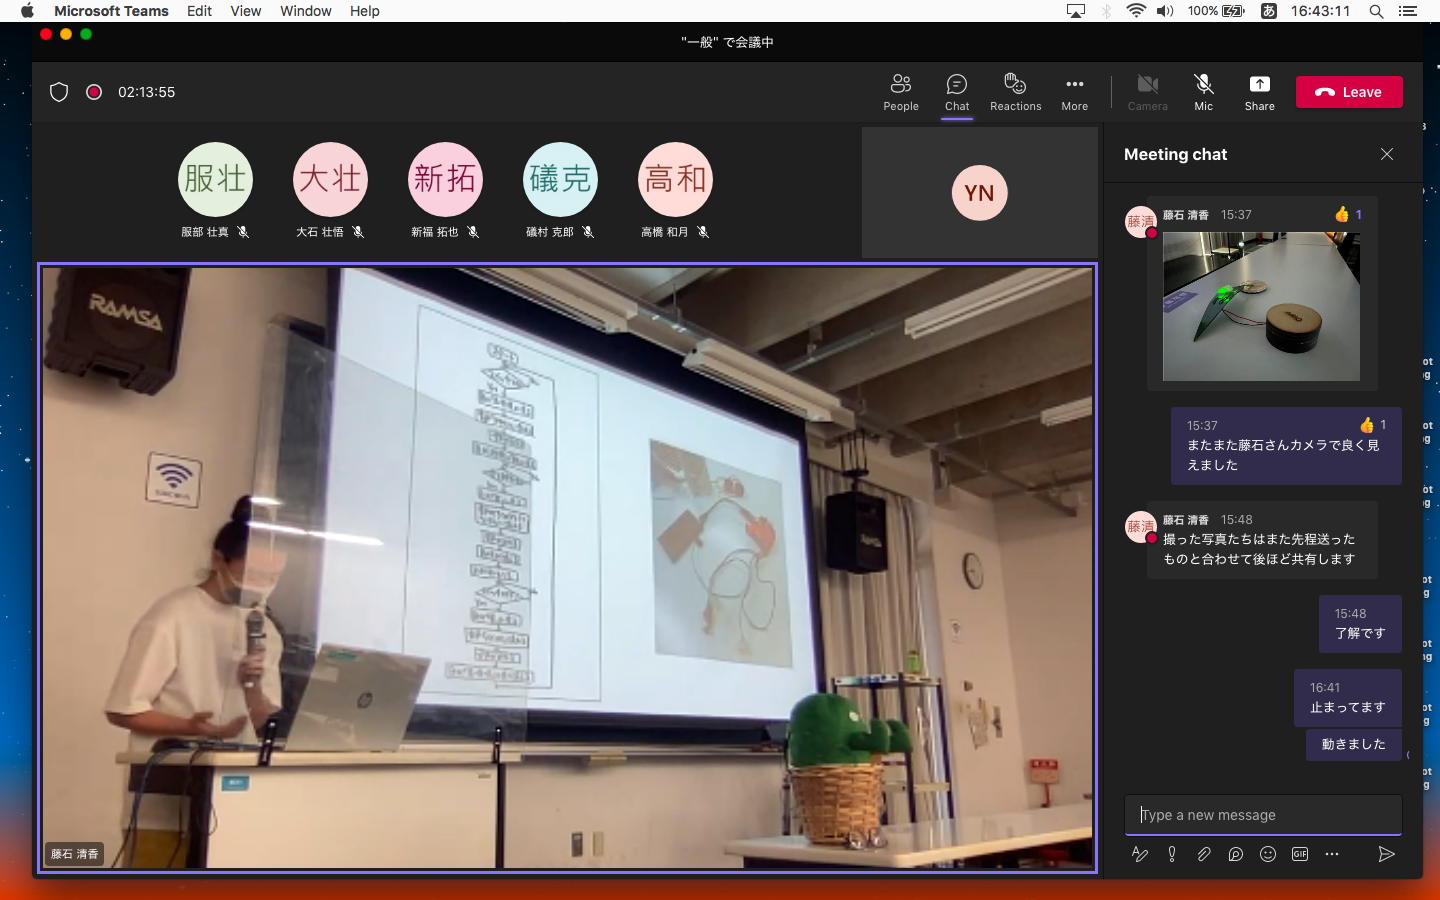Open the emoji picker
This screenshot has width=1440, height=900.
pyautogui.click(x=1268, y=854)
